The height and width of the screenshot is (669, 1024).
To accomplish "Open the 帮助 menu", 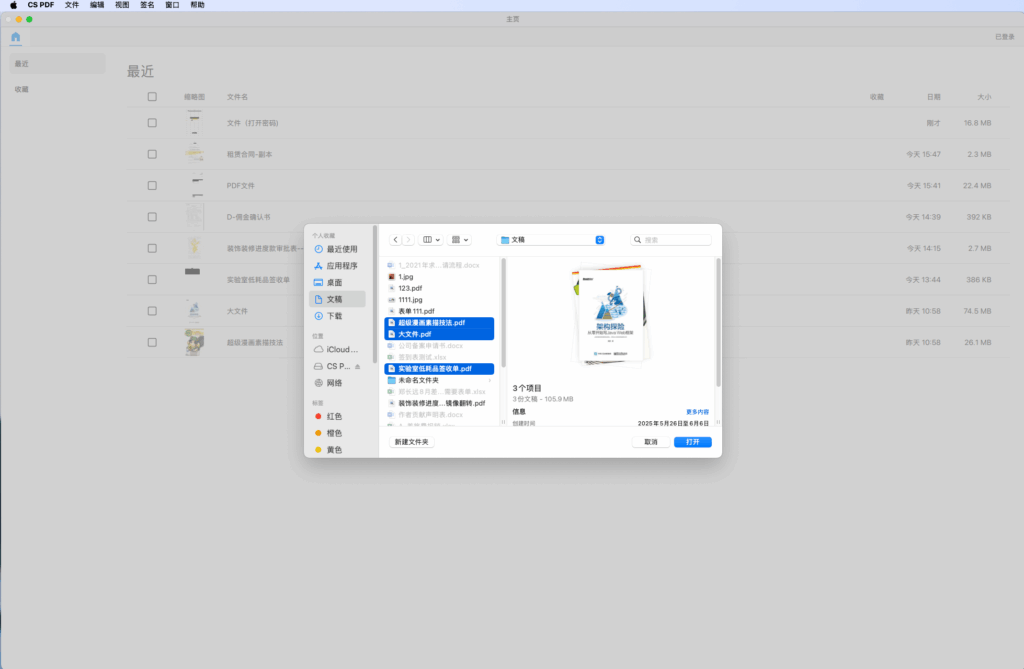I will coord(197,5).
